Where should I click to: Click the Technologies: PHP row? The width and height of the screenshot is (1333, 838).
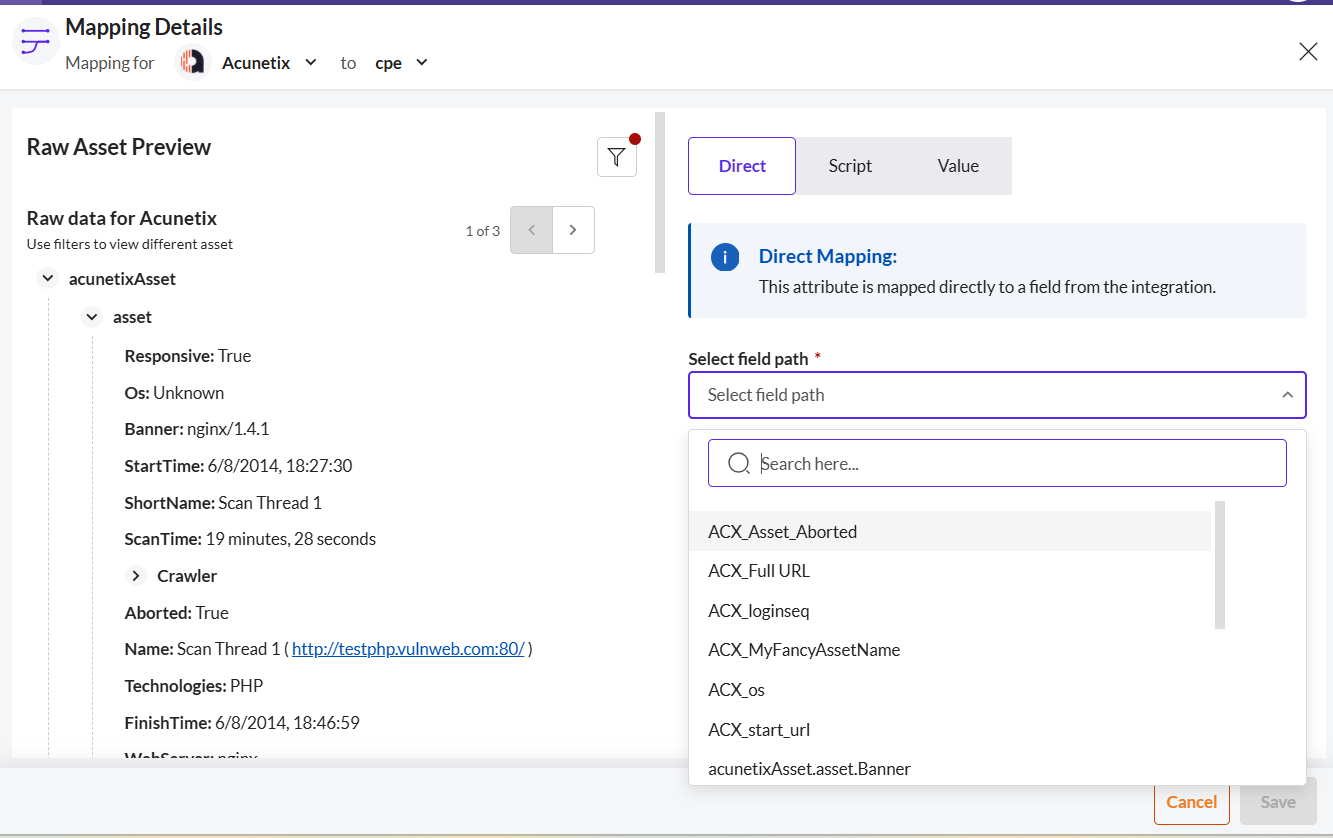click(x=194, y=686)
